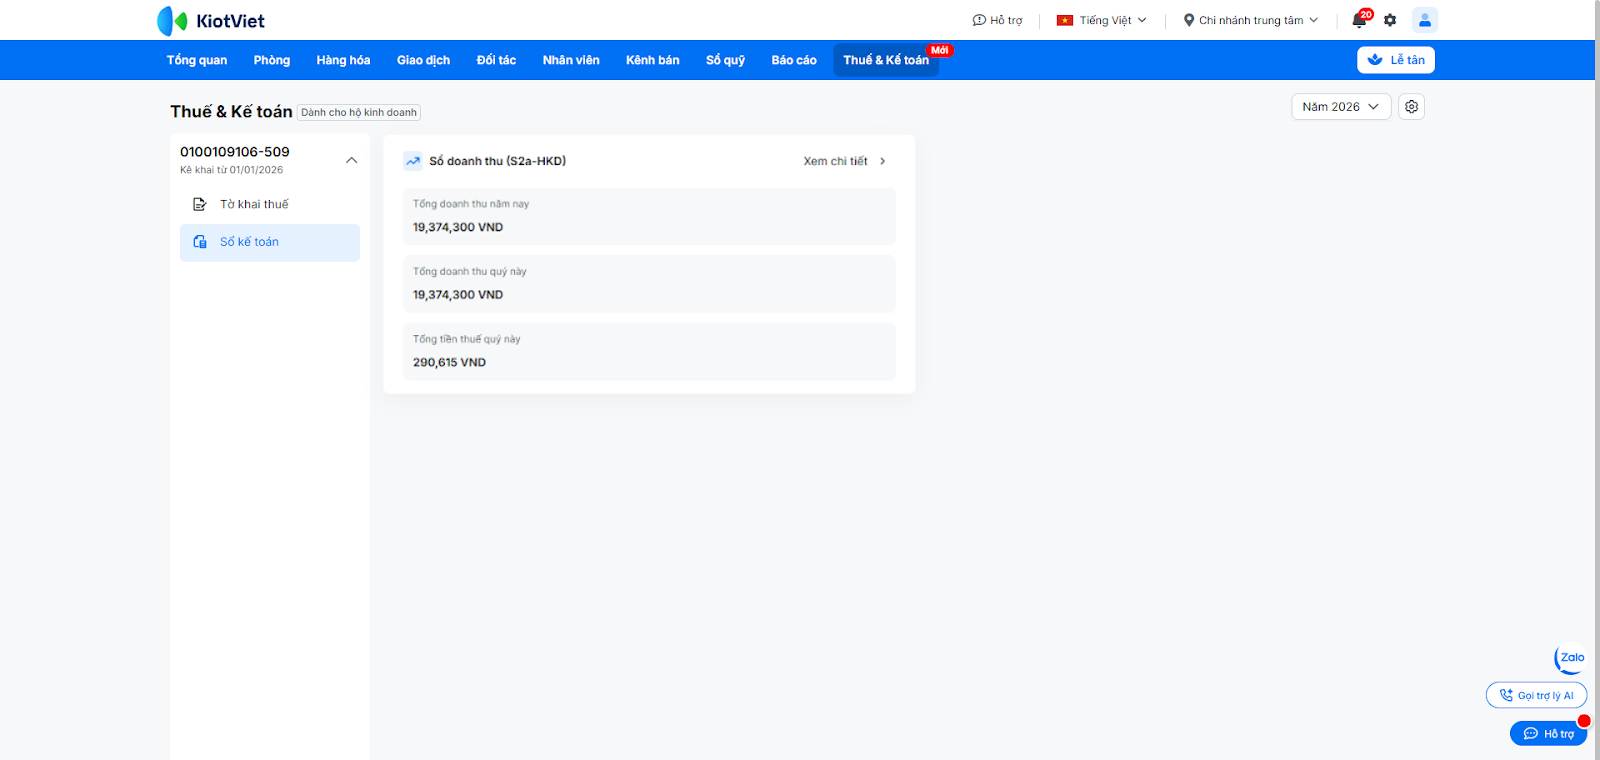This screenshot has height=760, width=1600.
Task: Click the Tổng tiền thuế quý này card
Action: (x=649, y=352)
